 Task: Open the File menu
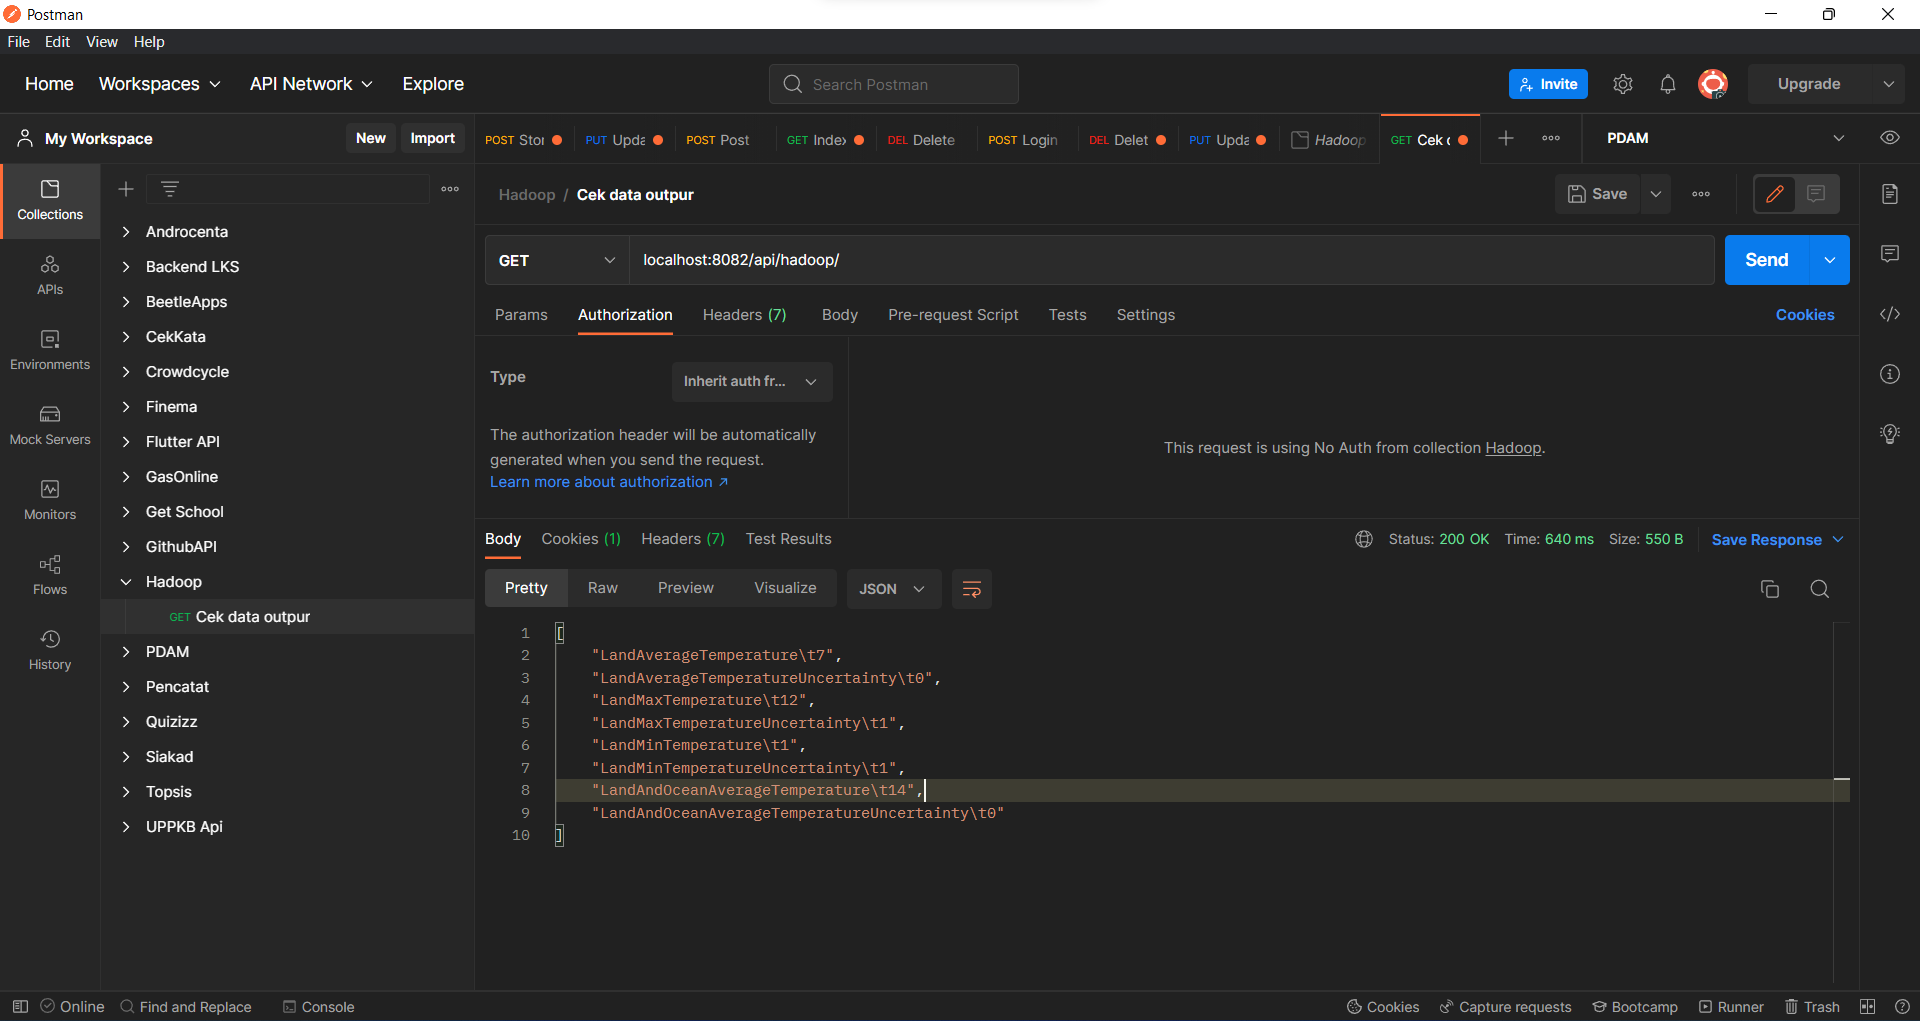pyautogui.click(x=18, y=42)
